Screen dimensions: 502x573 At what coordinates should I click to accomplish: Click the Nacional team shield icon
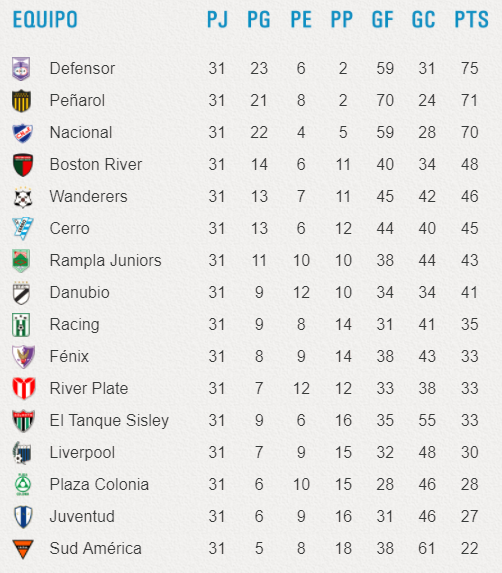(23, 133)
